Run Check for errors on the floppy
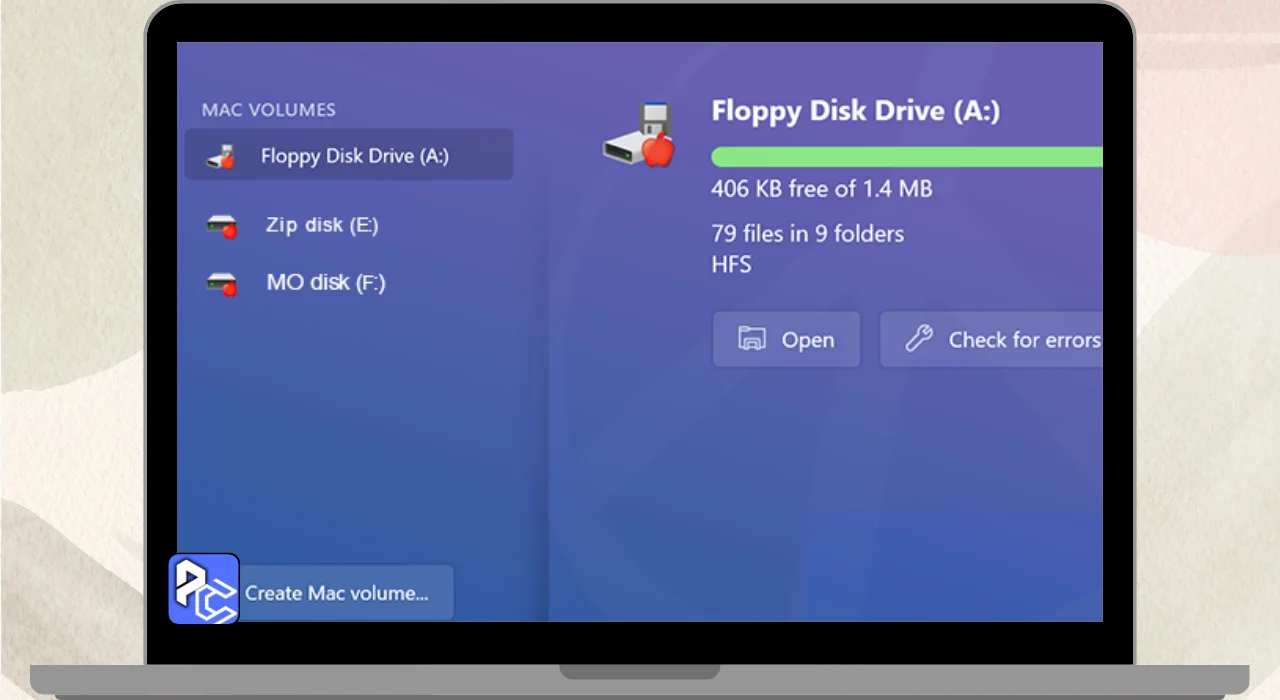The width and height of the screenshot is (1280, 700). pos(1000,340)
